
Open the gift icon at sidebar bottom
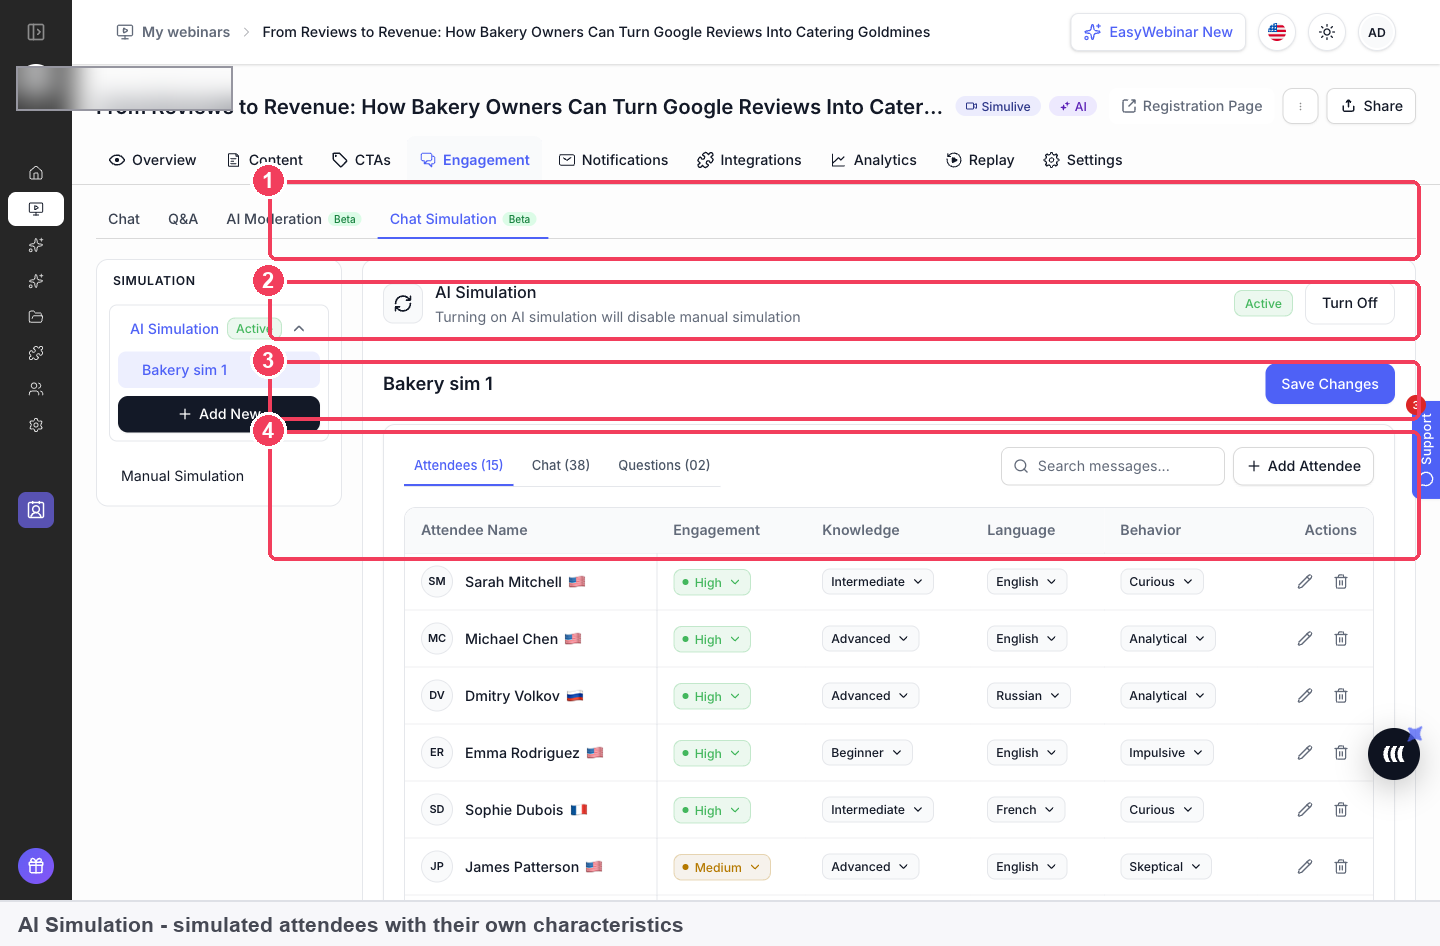36,866
